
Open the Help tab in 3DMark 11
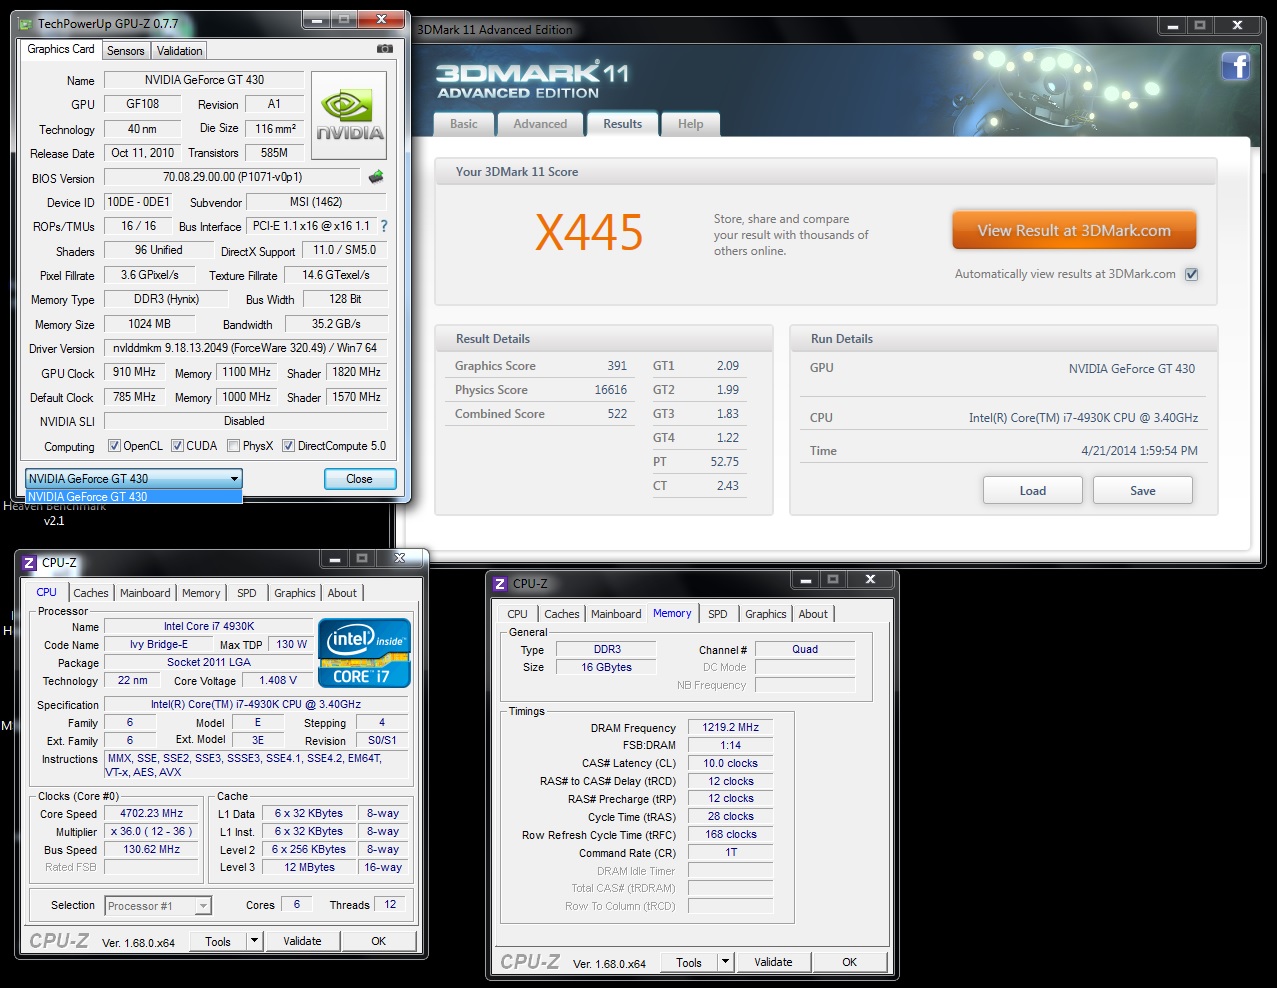(x=690, y=124)
